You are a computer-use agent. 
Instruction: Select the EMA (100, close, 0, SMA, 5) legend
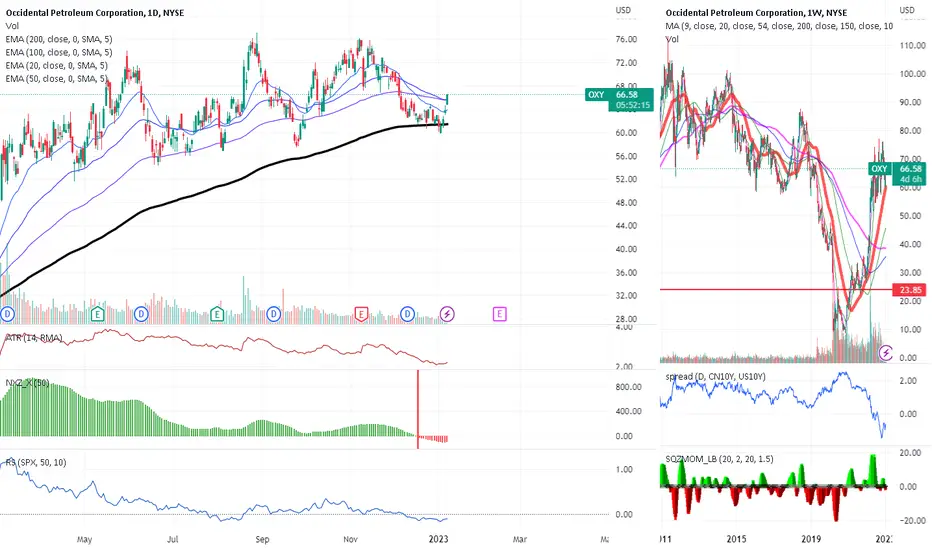point(59,52)
